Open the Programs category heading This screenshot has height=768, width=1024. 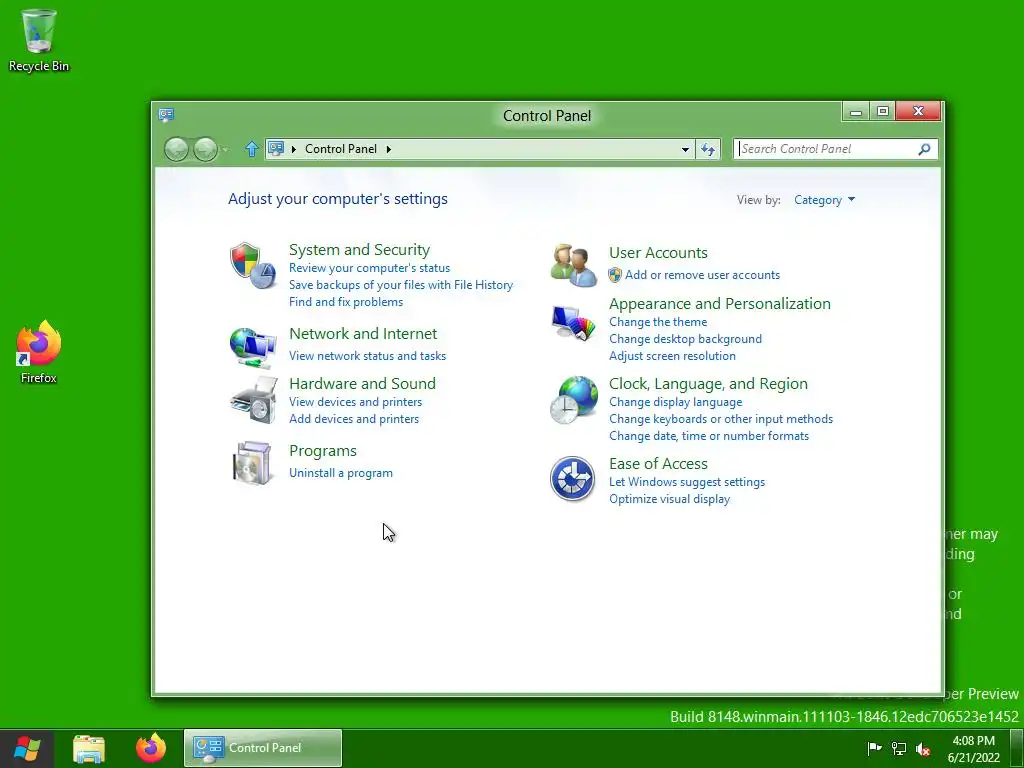point(323,451)
